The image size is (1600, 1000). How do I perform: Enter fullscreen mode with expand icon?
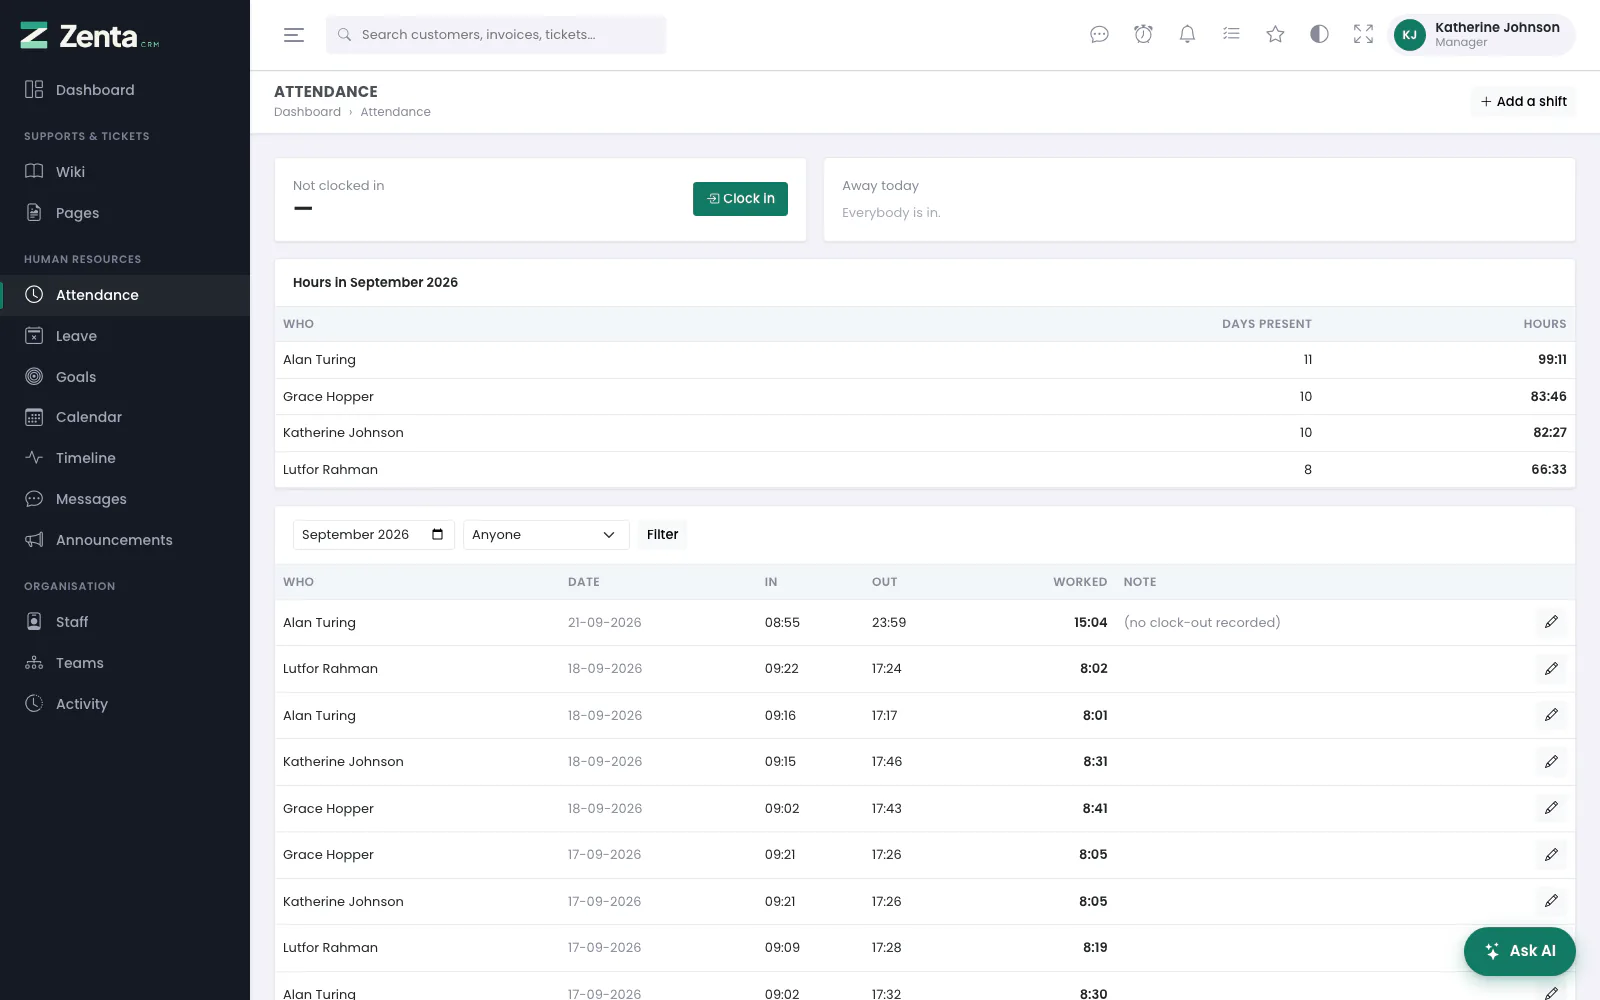coord(1363,35)
